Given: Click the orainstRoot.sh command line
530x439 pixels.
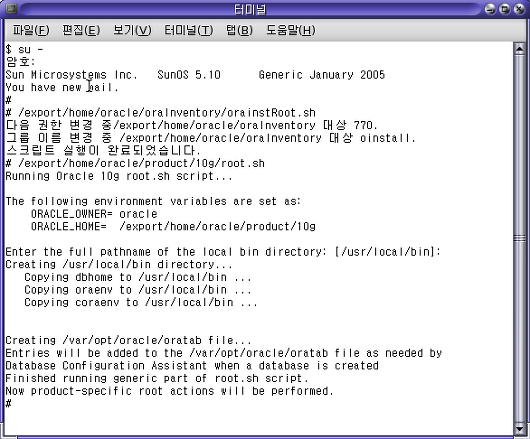Looking at the screenshot, I should coord(161,113).
